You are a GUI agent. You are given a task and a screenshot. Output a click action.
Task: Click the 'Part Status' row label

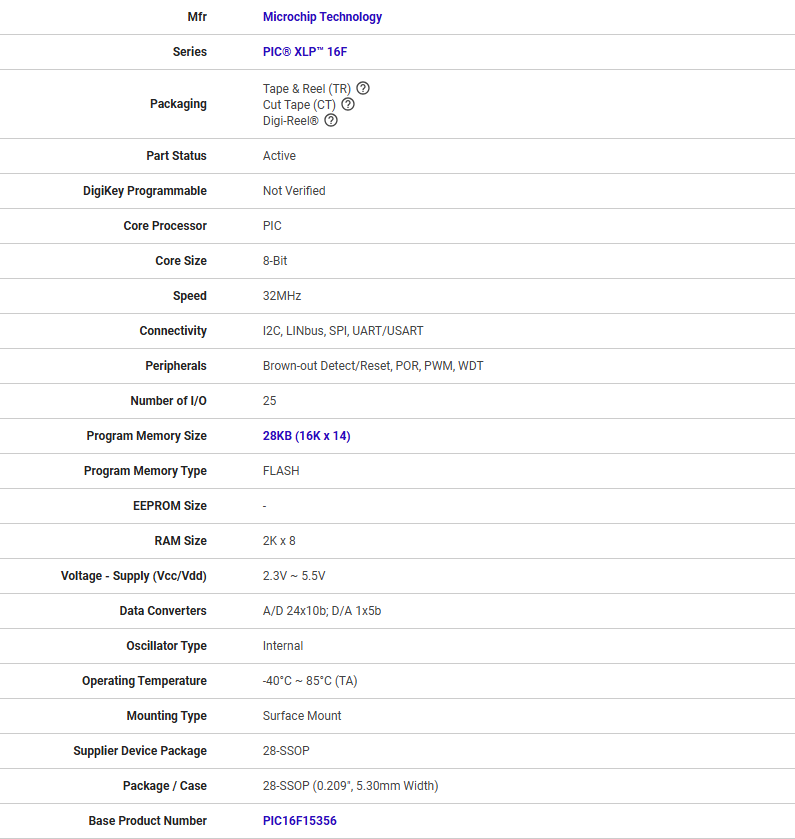[x=176, y=156]
